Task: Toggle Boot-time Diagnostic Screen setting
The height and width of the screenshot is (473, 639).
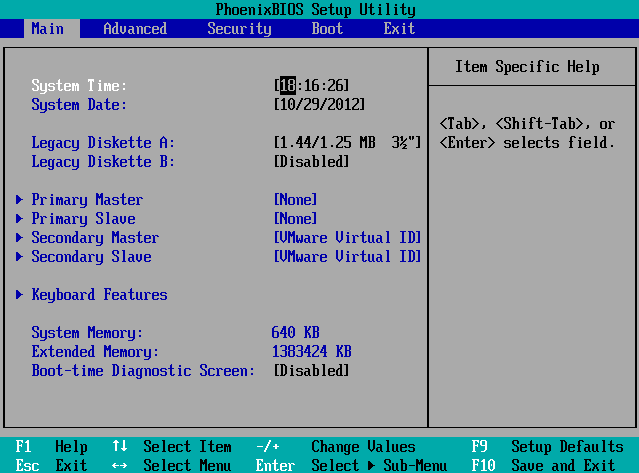Action: tap(311, 371)
